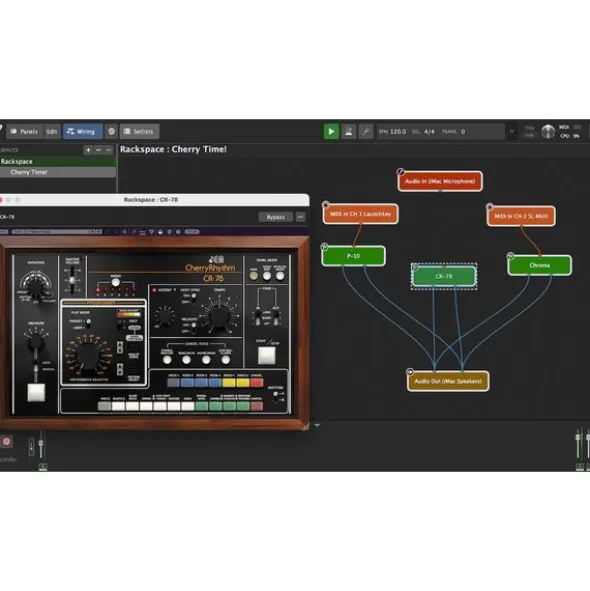Select the green Chroma plugin block
This screenshot has width=590, height=591.
tap(539, 265)
